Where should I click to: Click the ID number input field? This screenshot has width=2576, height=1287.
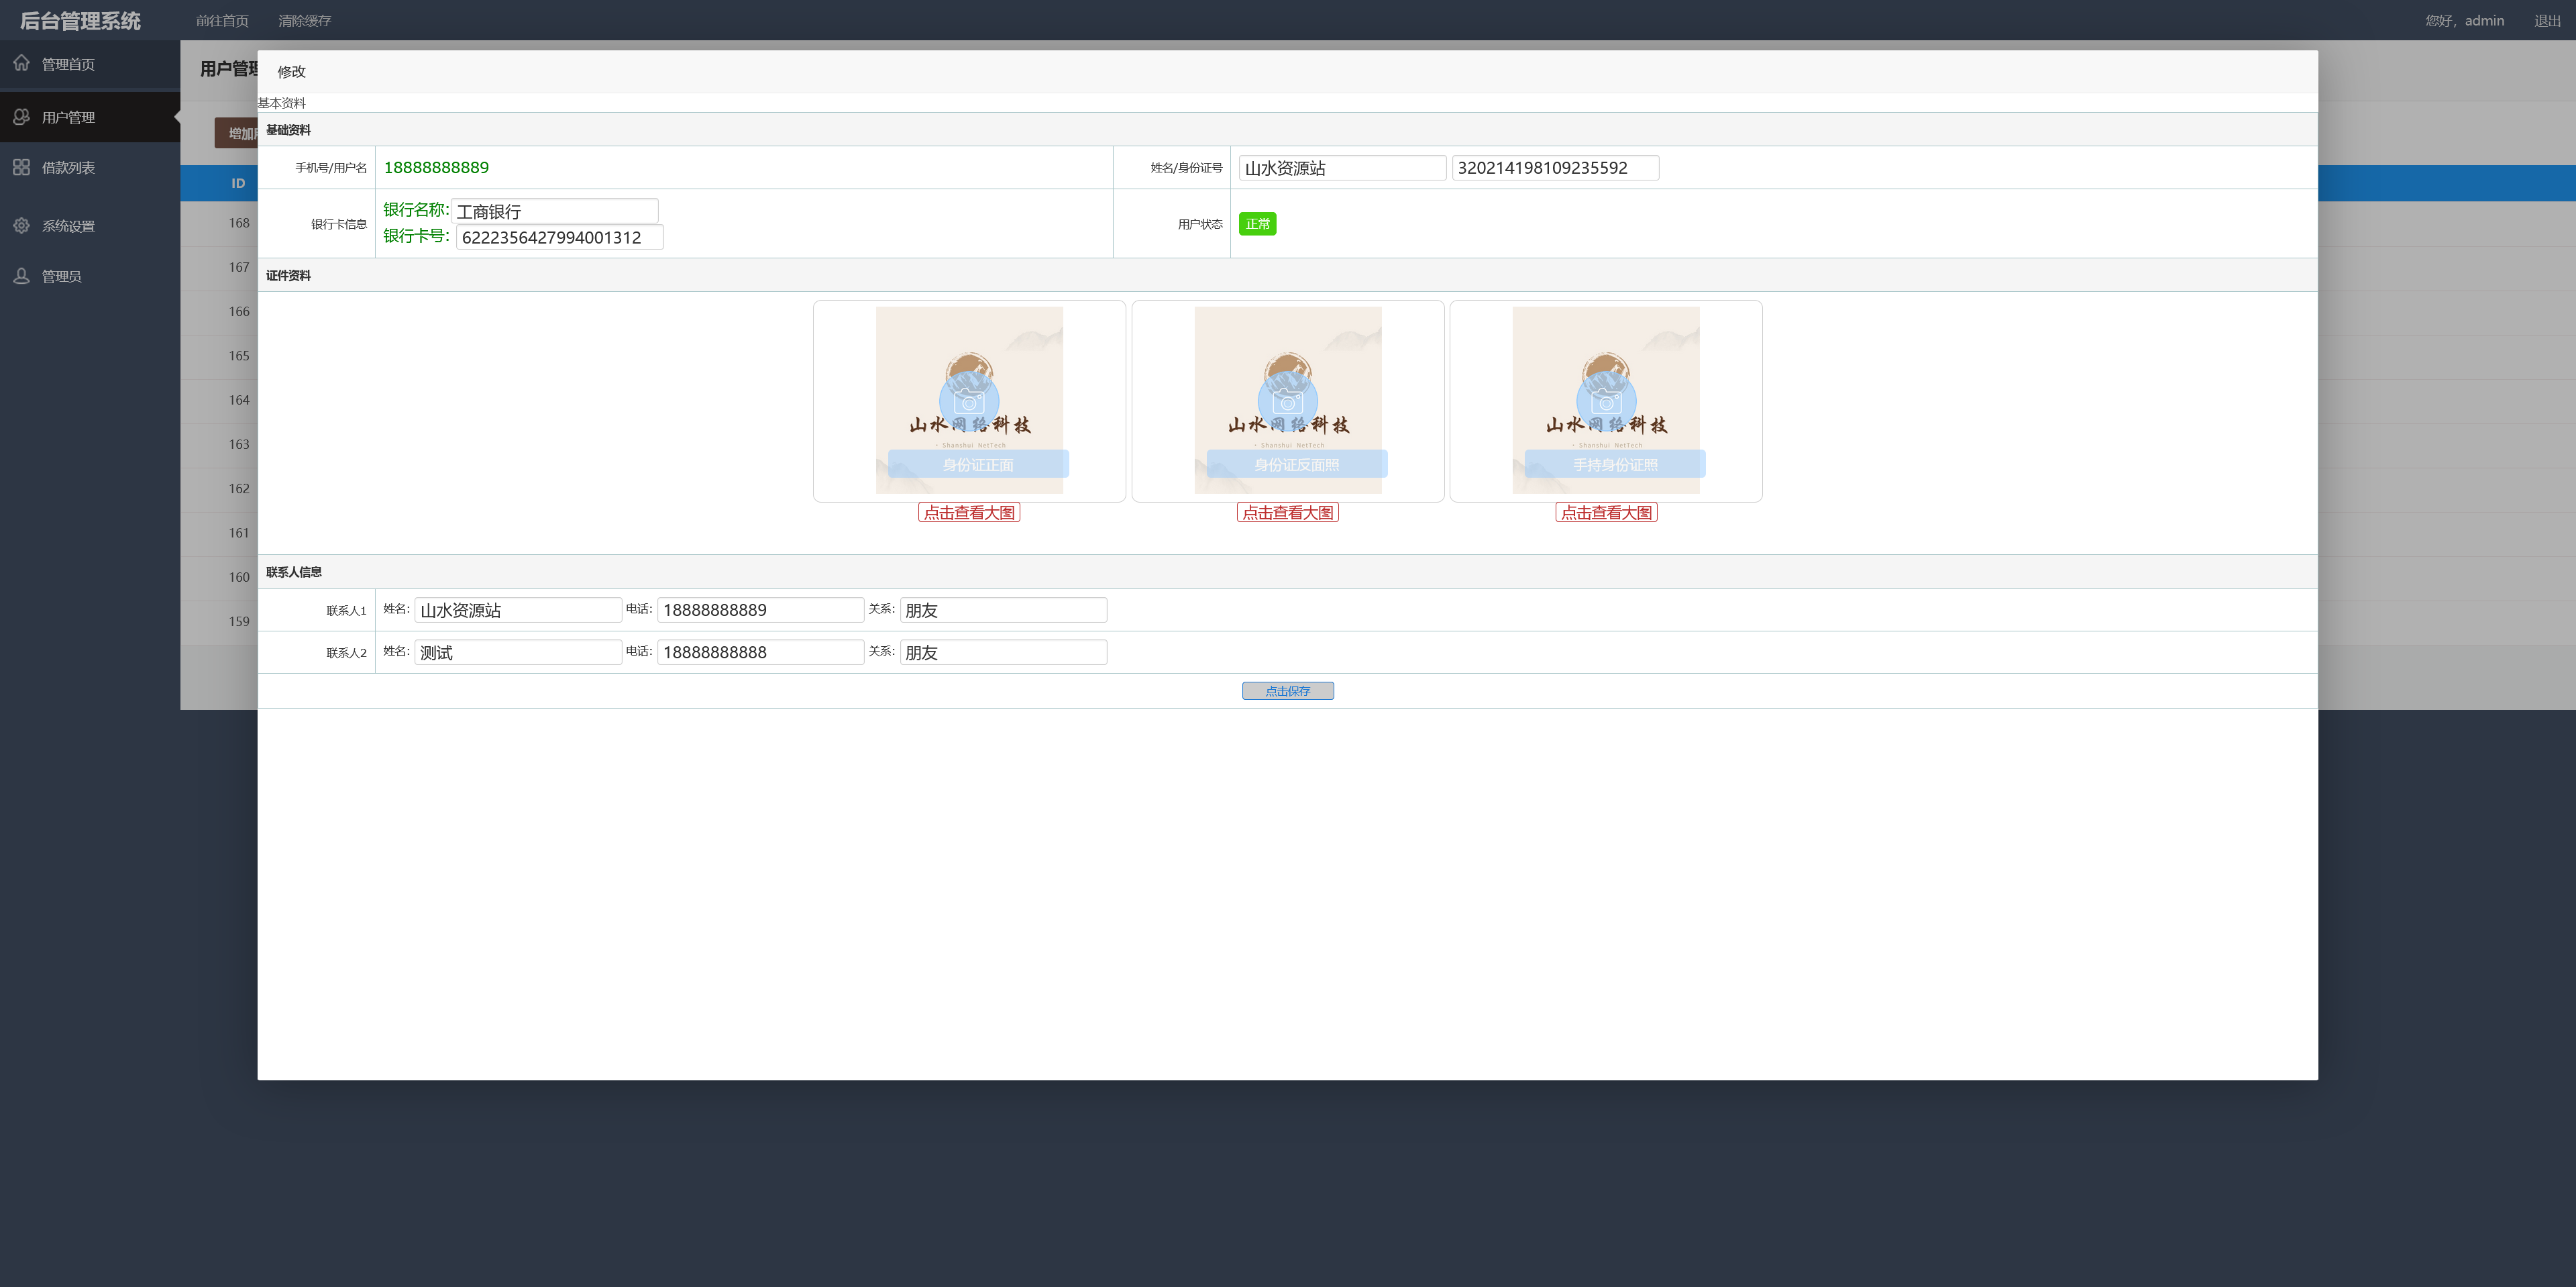[x=1555, y=168]
